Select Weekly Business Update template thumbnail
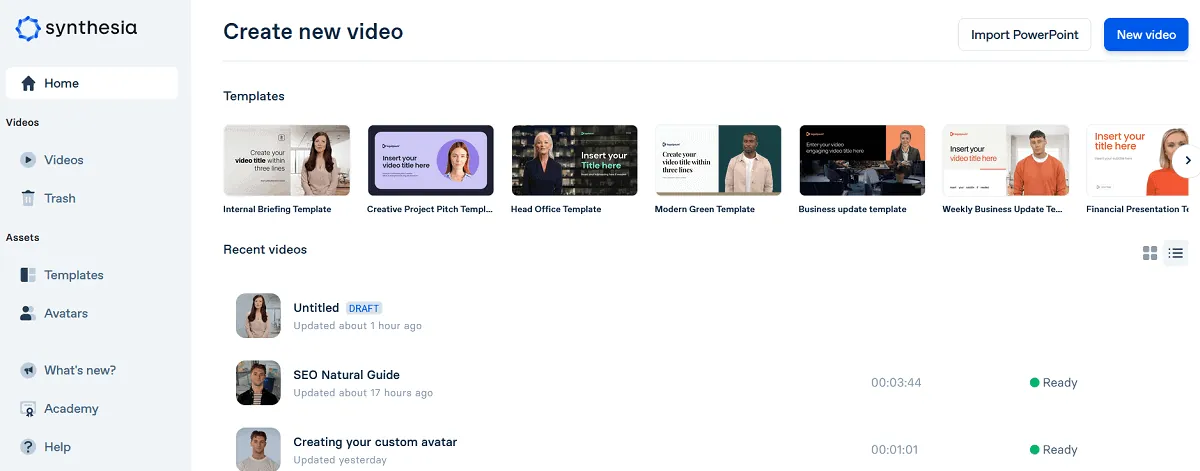Viewport: 1200px width, 471px height. tap(1006, 160)
